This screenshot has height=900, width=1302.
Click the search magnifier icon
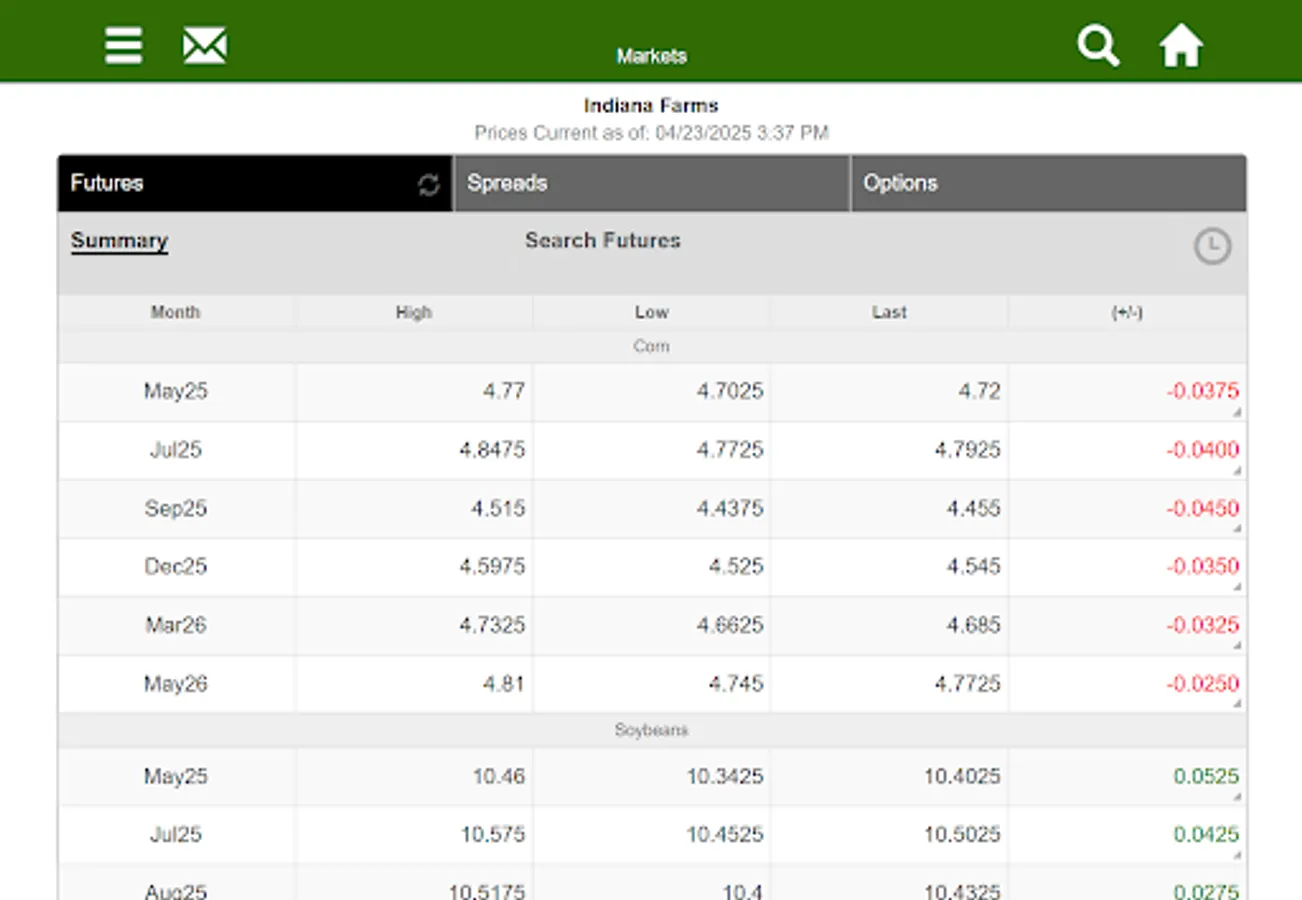coord(1097,46)
